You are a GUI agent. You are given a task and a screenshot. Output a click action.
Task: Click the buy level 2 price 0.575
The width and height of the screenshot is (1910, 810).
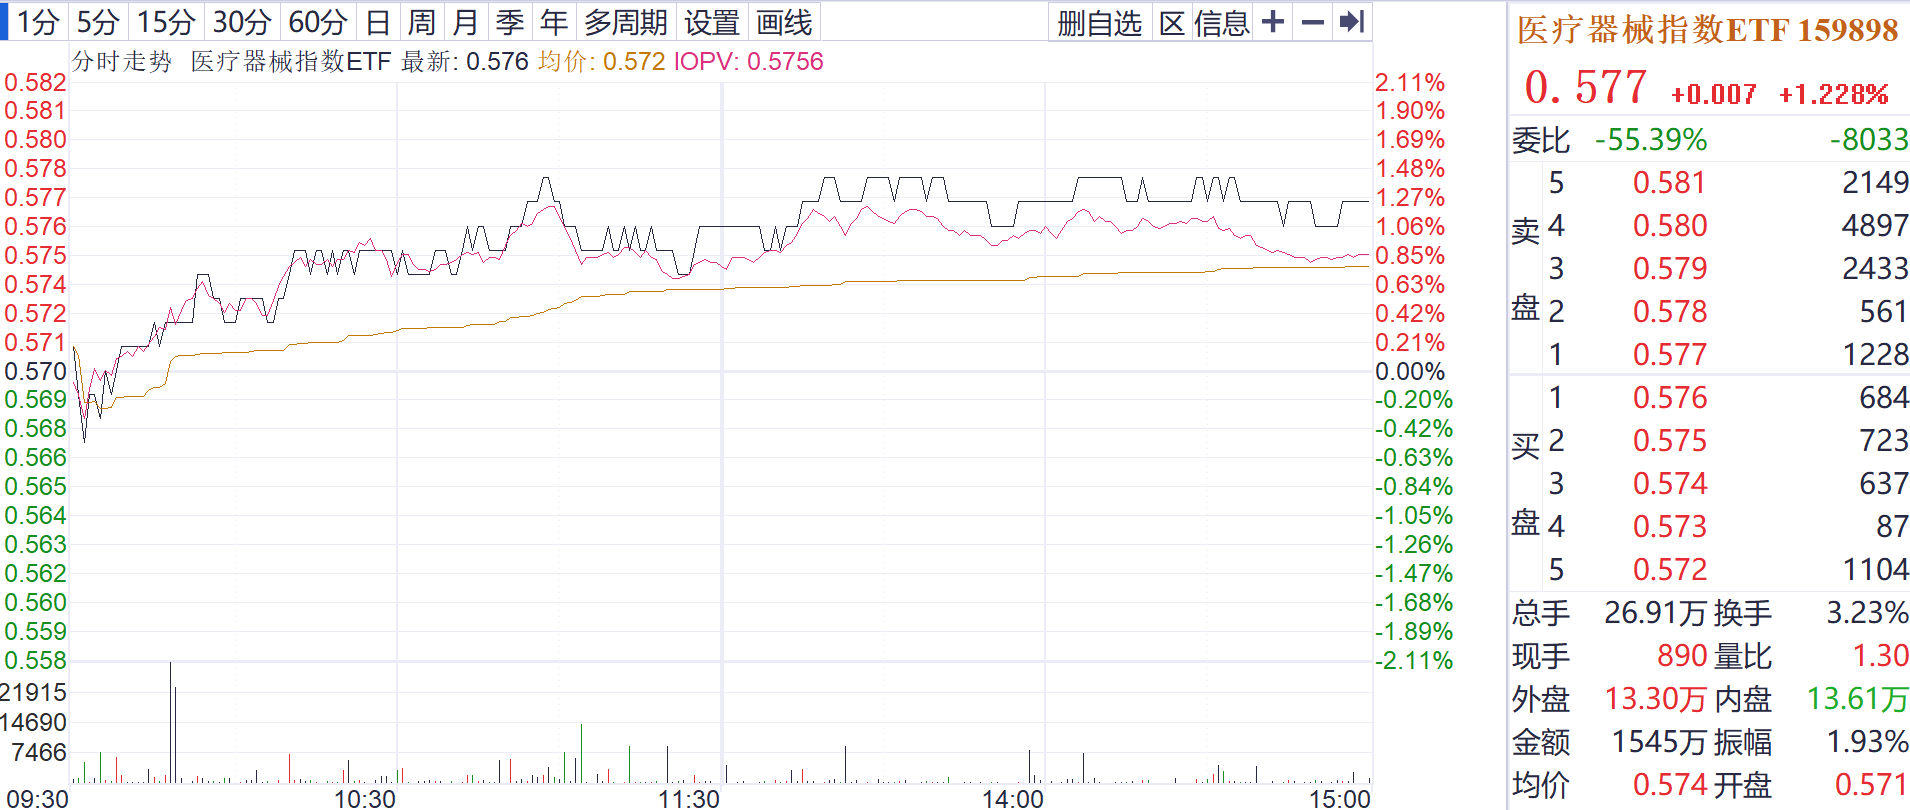(x=1669, y=440)
